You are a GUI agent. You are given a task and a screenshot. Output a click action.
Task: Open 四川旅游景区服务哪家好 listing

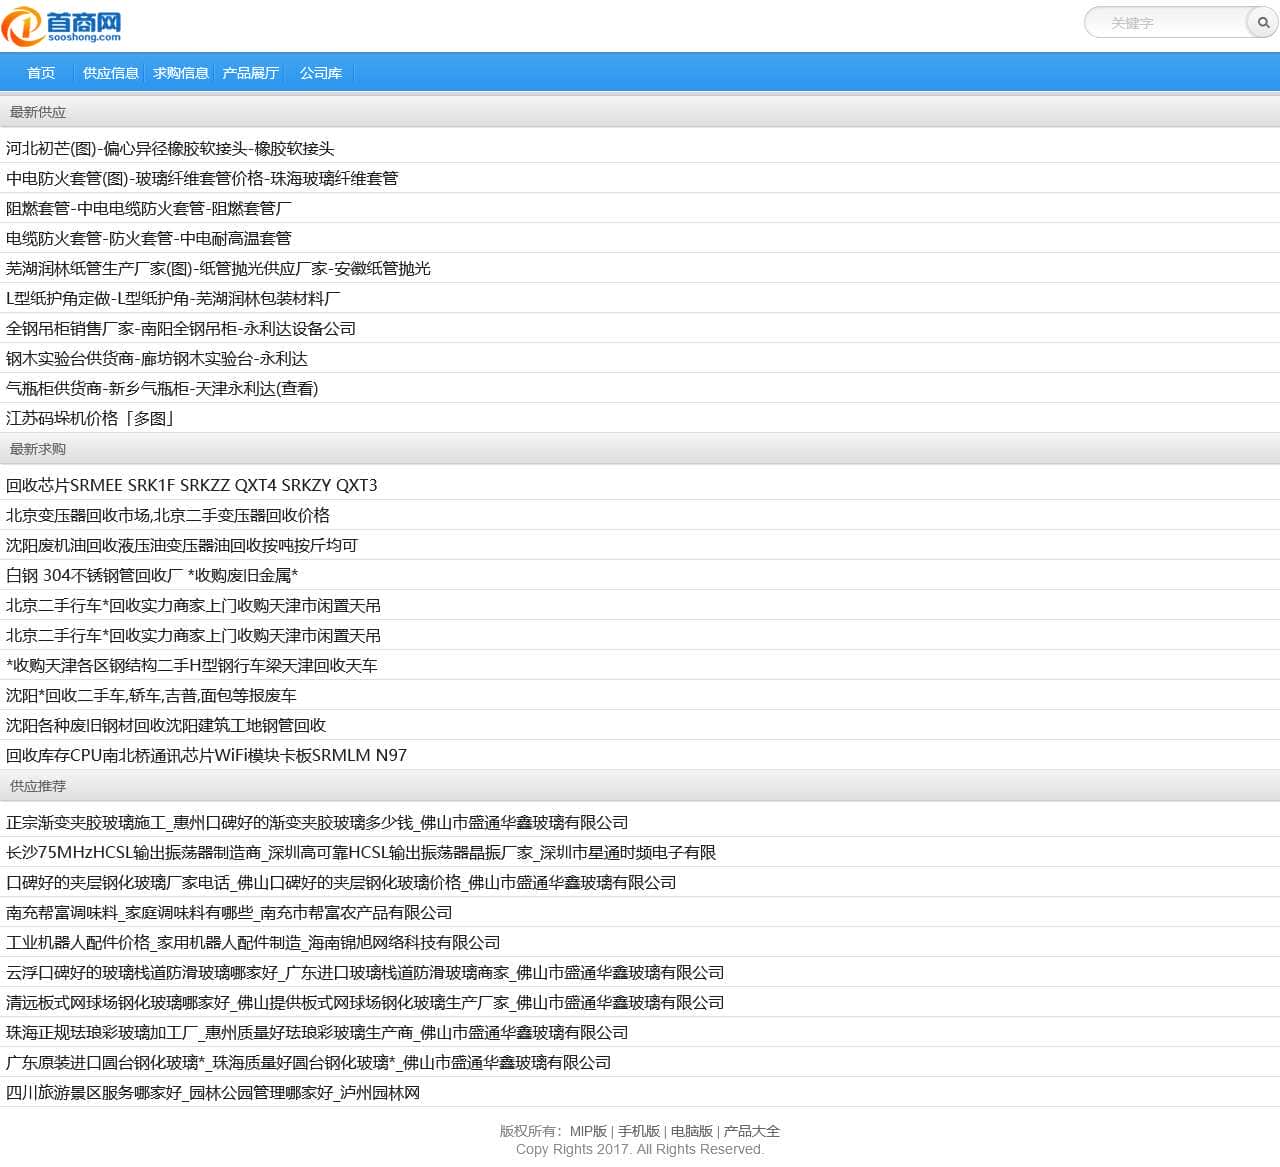tap(213, 1092)
